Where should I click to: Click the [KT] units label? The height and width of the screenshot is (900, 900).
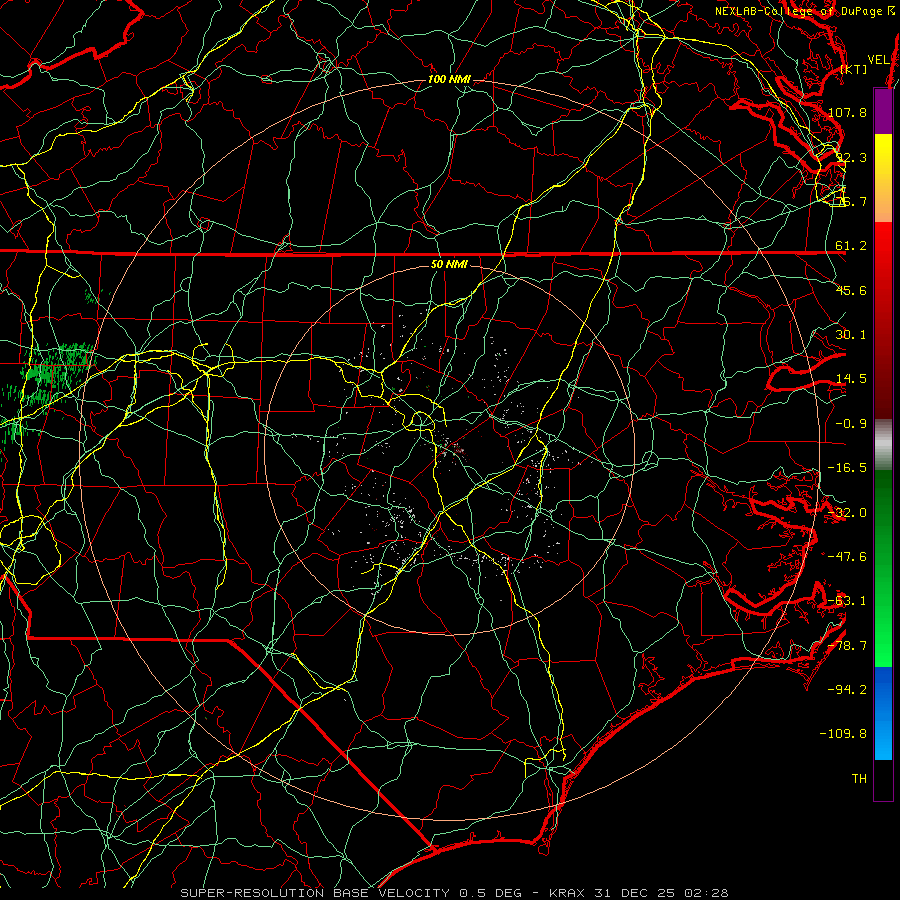click(854, 69)
